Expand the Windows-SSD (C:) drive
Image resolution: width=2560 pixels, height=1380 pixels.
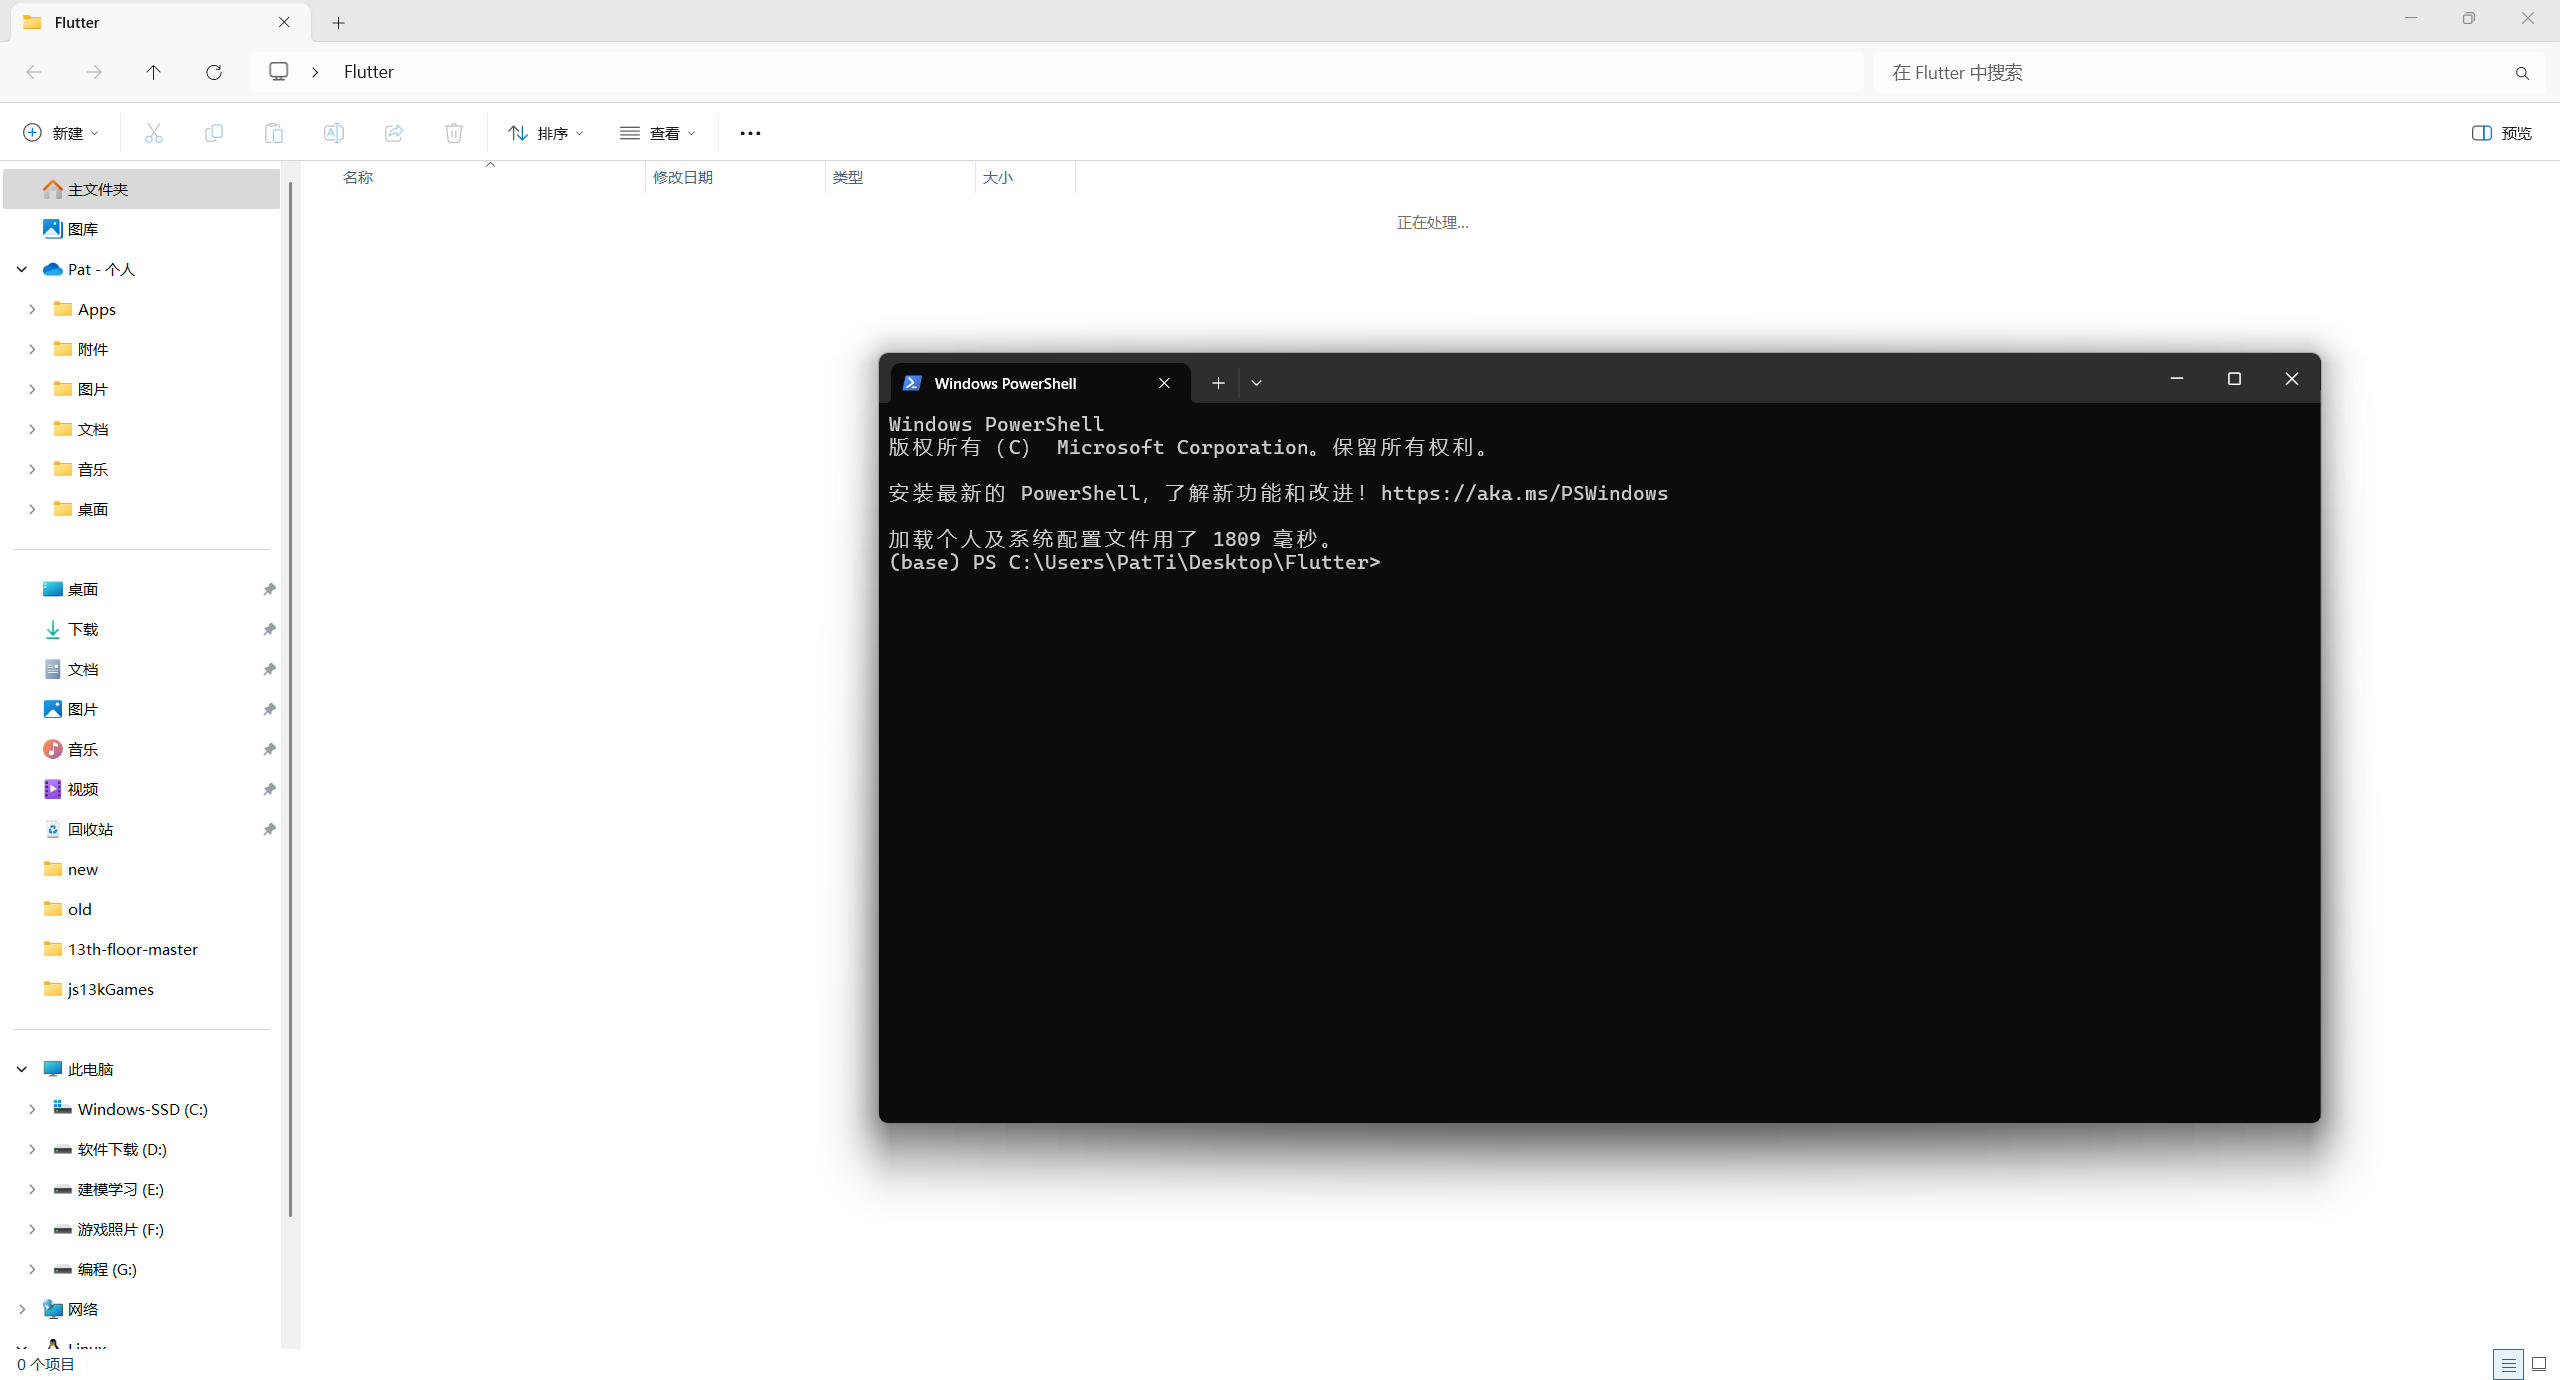pos(32,1109)
